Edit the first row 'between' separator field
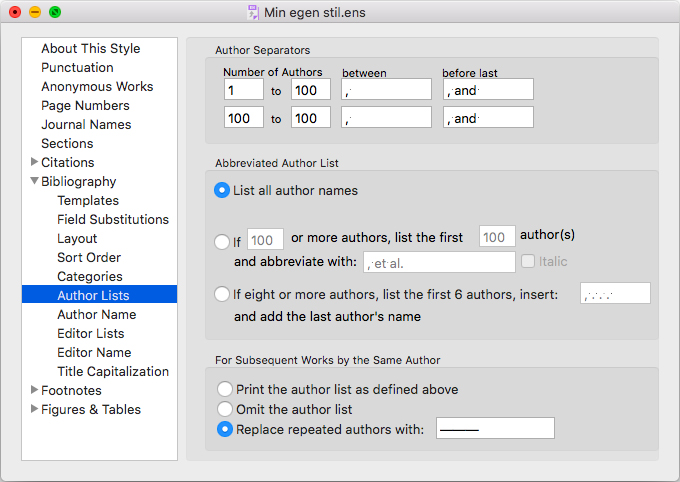Viewport: 680px width, 482px height. (386, 89)
